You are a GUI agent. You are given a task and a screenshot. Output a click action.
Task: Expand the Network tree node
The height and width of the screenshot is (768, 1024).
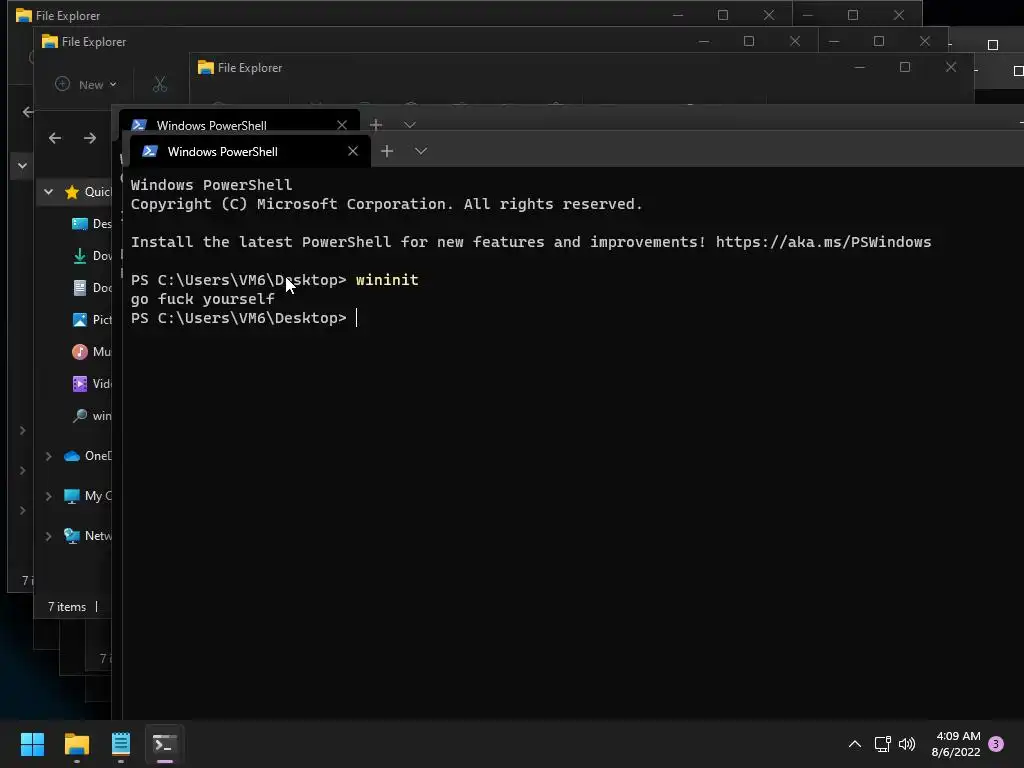pyautogui.click(x=48, y=536)
